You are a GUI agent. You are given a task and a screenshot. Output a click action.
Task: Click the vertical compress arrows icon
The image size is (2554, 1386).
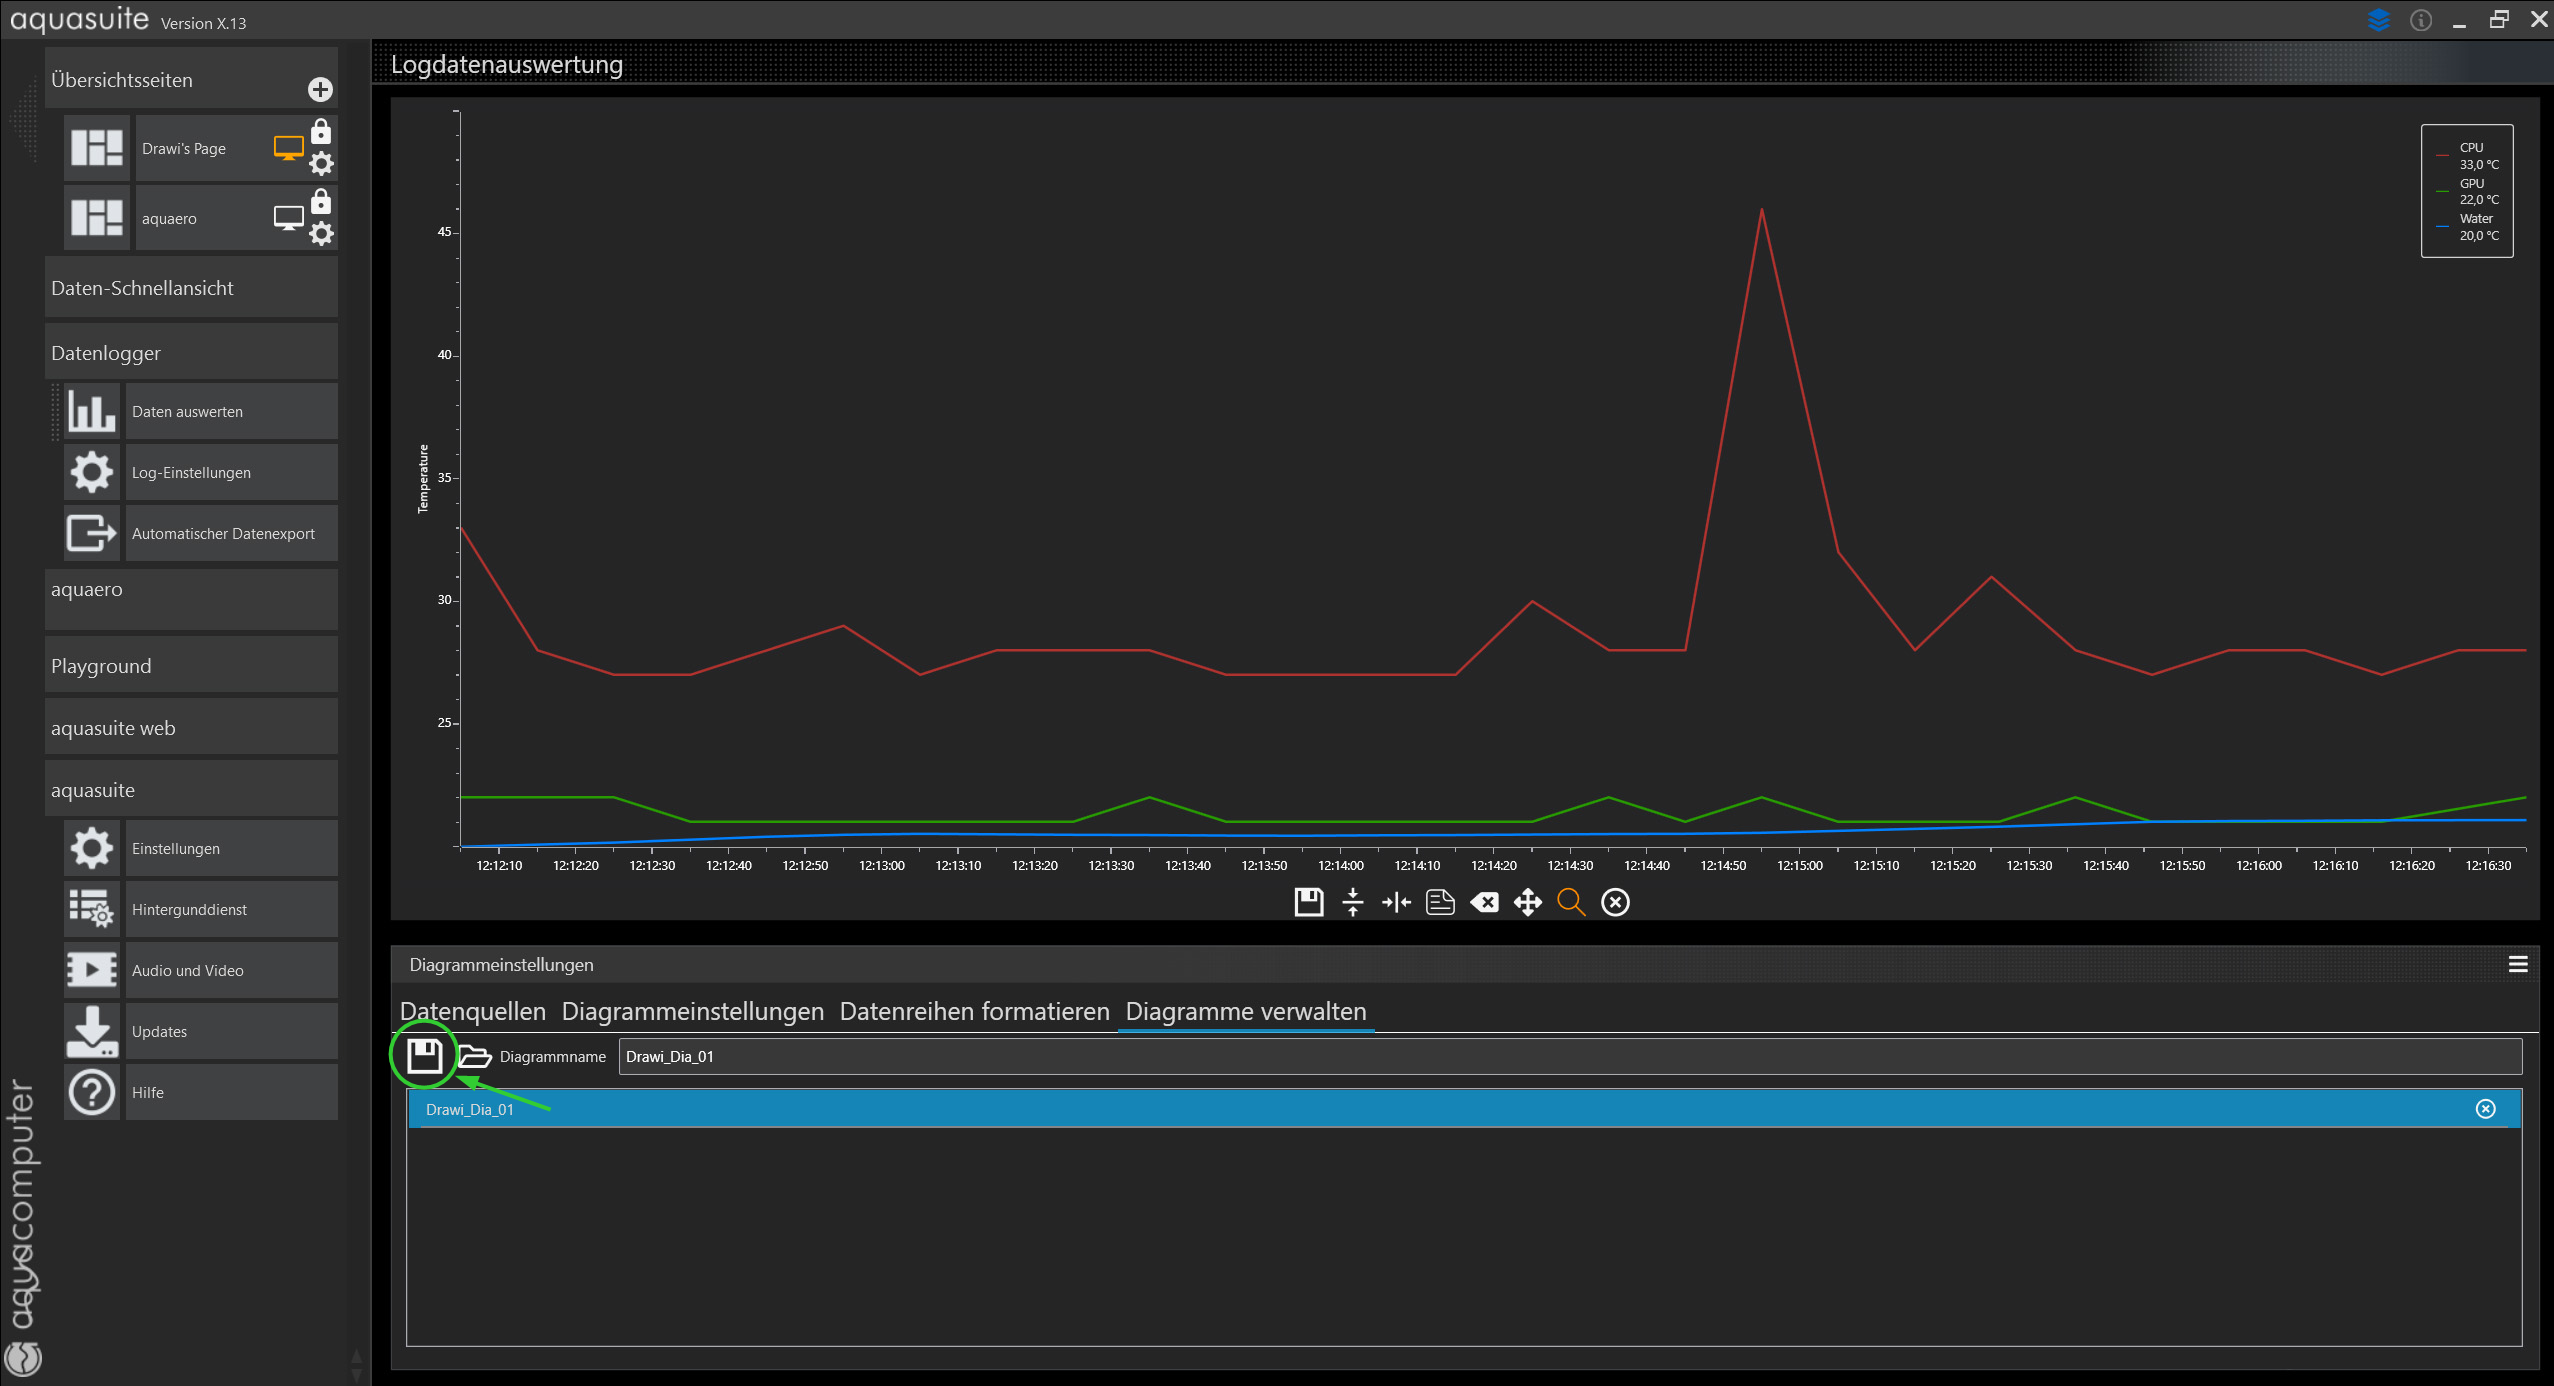pyautogui.click(x=1352, y=902)
